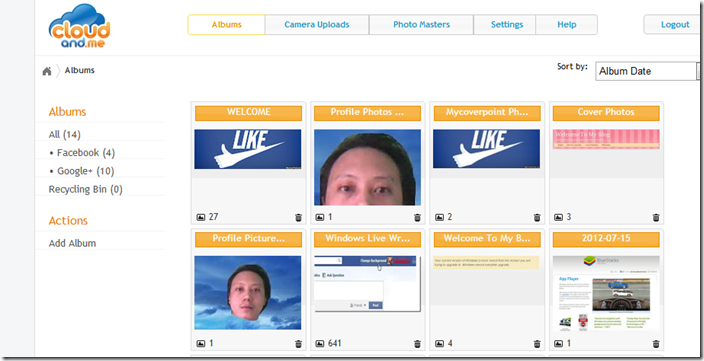This screenshot has width=704, height=361.
Task: Click photo count icon on Profile Picture... album
Action: (x=201, y=344)
